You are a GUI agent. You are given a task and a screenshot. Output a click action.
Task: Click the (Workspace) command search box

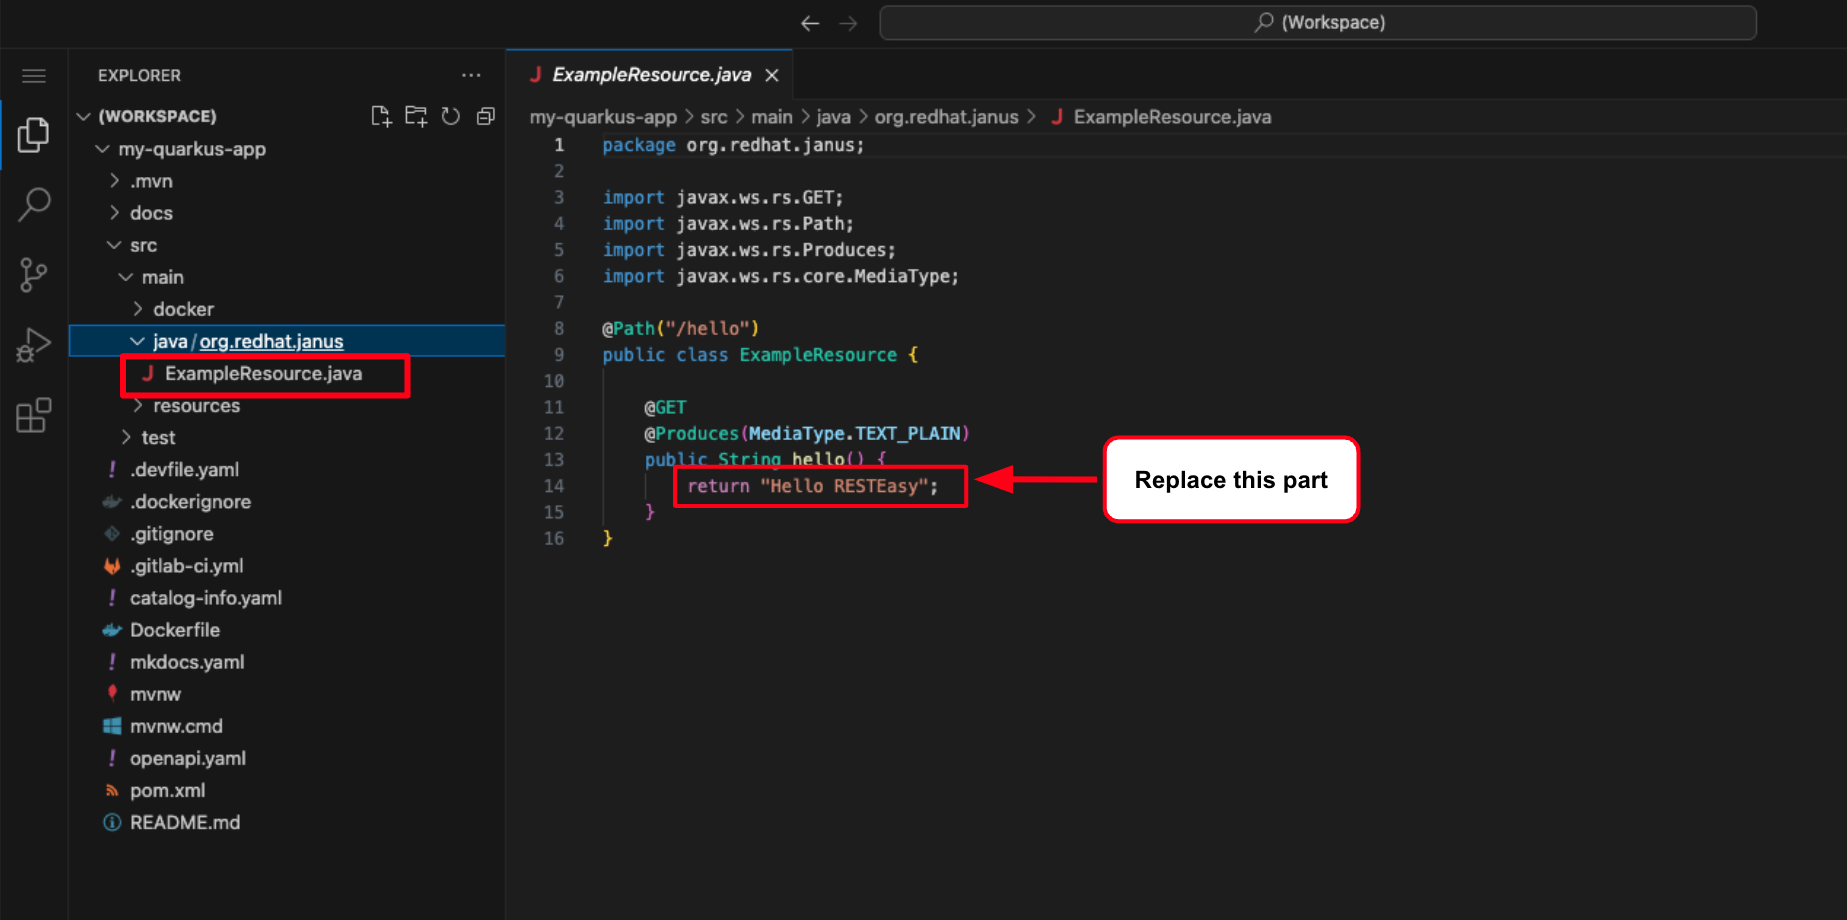click(x=1318, y=22)
